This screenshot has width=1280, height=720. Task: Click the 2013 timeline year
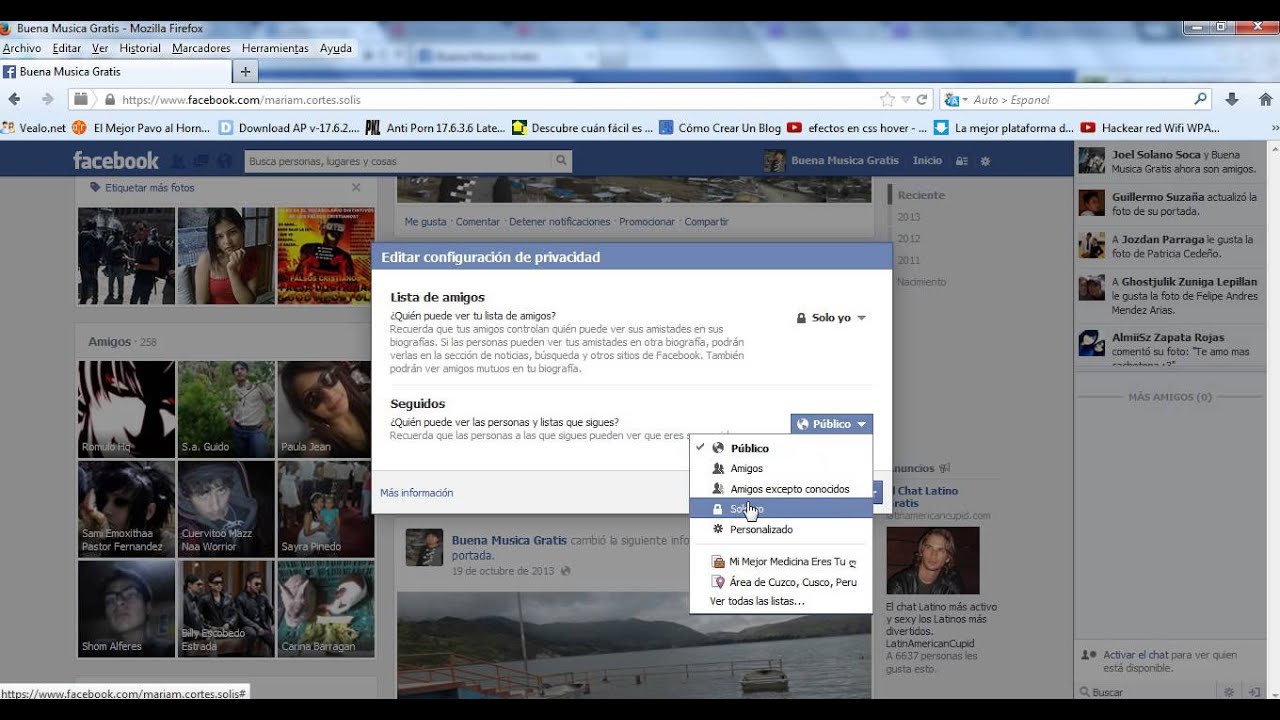tap(909, 217)
